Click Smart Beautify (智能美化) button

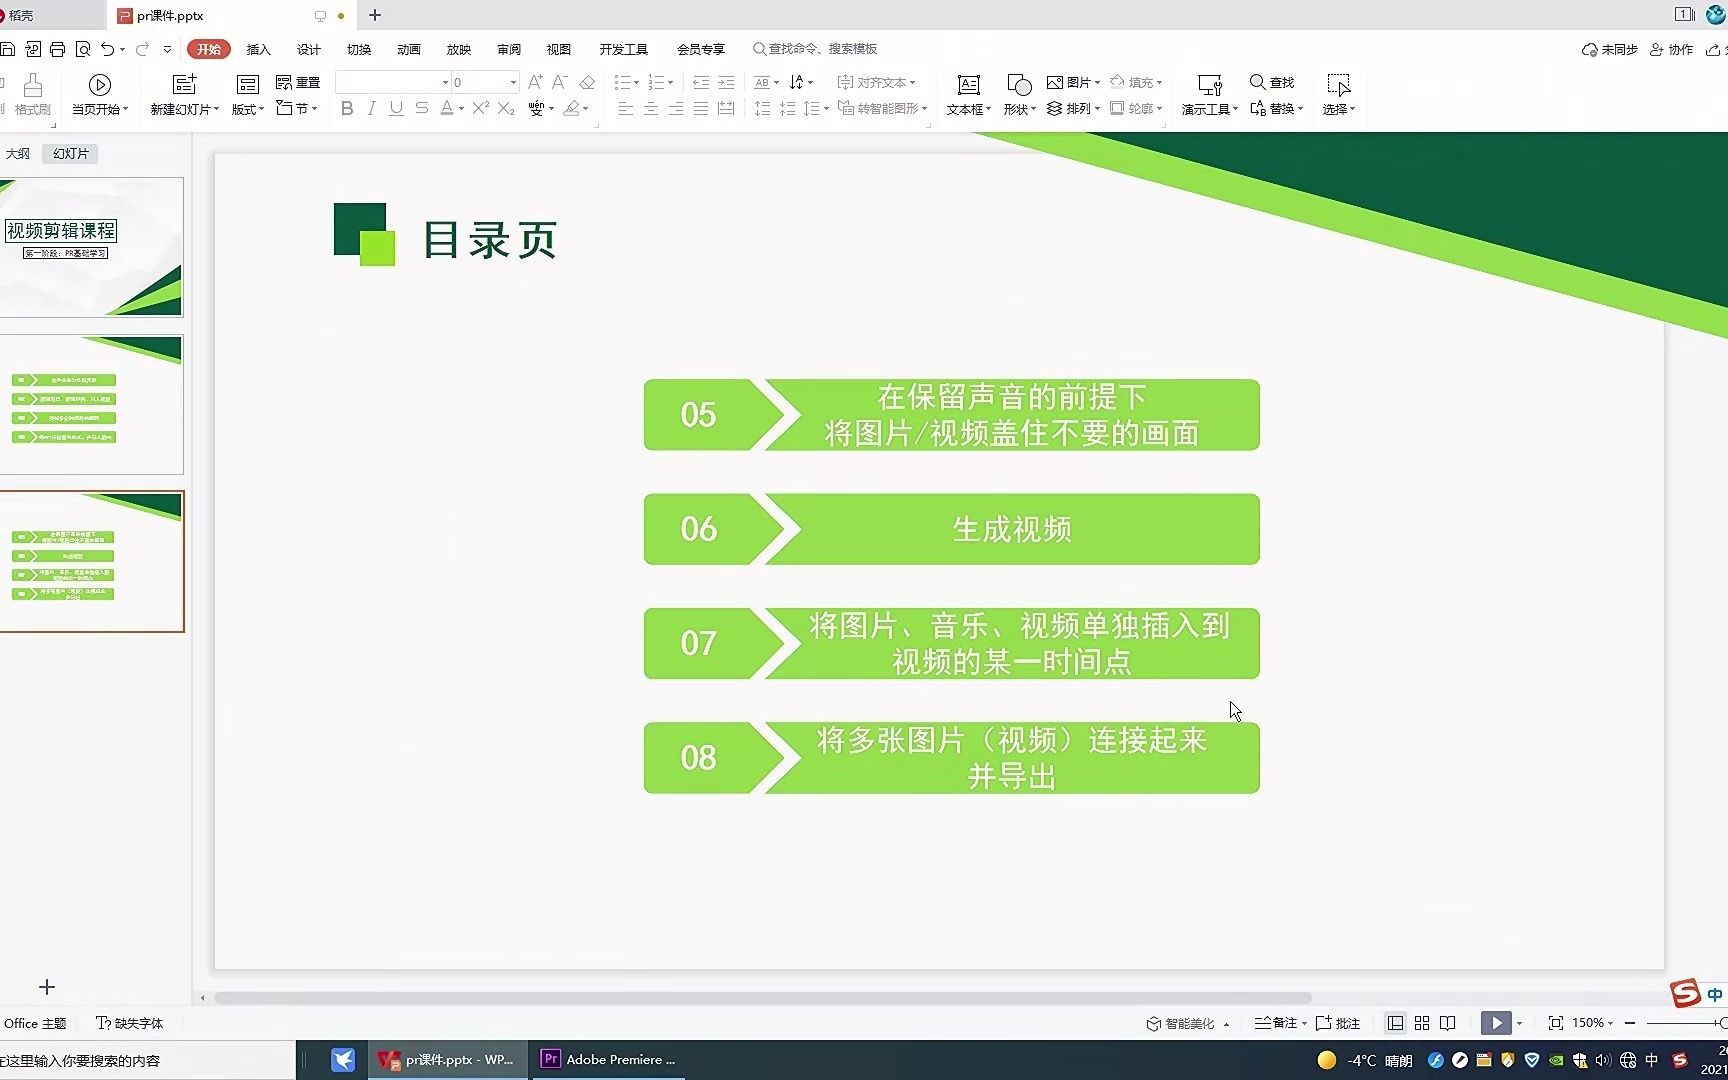[x=1181, y=1023]
